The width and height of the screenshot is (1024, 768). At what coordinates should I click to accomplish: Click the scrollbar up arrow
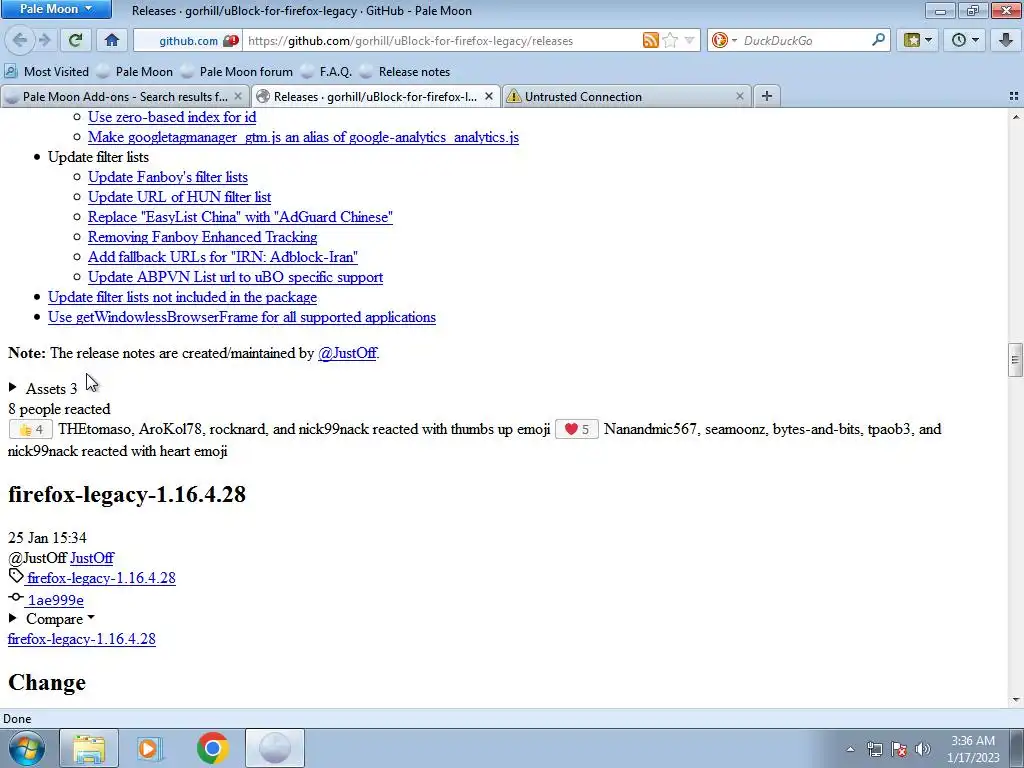click(x=1015, y=117)
